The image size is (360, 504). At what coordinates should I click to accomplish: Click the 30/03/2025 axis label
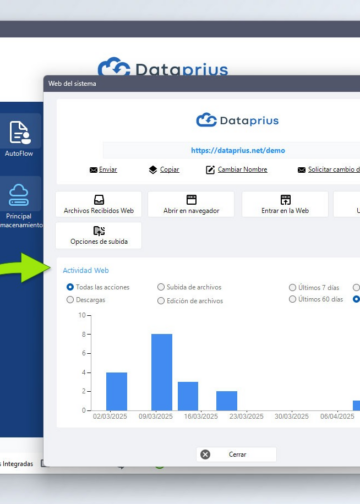tap(292, 416)
